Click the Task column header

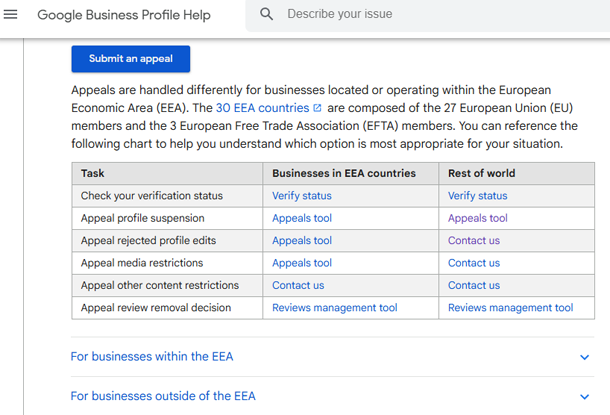coord(167,173)
